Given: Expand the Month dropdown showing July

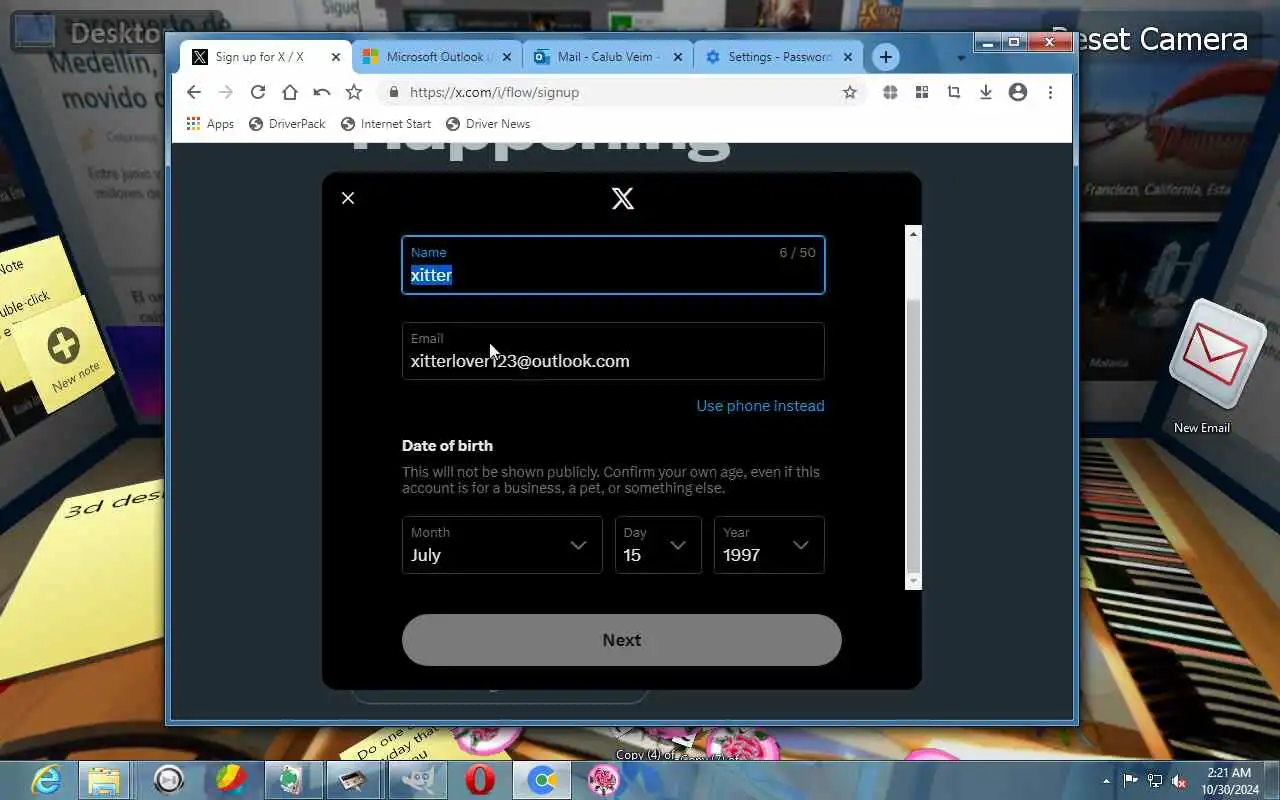Looking at the screenshot, I should pyautogui.click(x=502, y=545).
